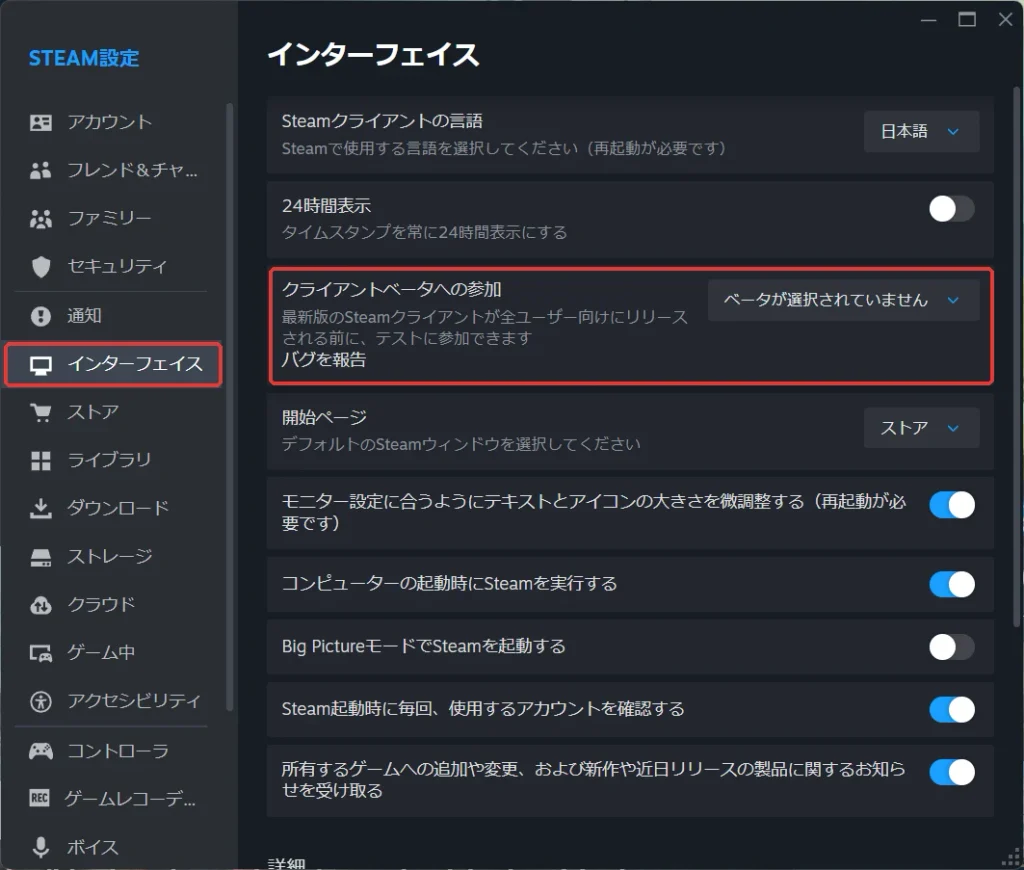Screen dimensions: 1024x870
Task: Click the フレンド&チャット people icon
Action: point(40,170)
